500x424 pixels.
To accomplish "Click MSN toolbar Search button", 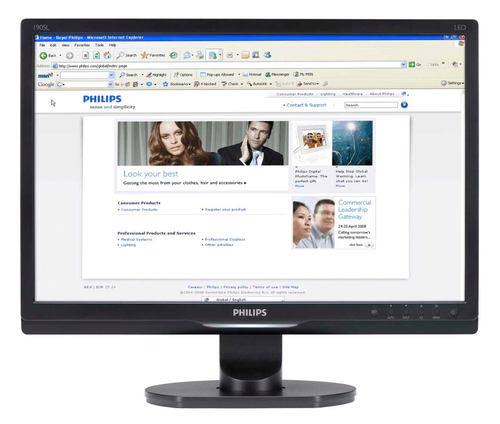I will 129,75.
